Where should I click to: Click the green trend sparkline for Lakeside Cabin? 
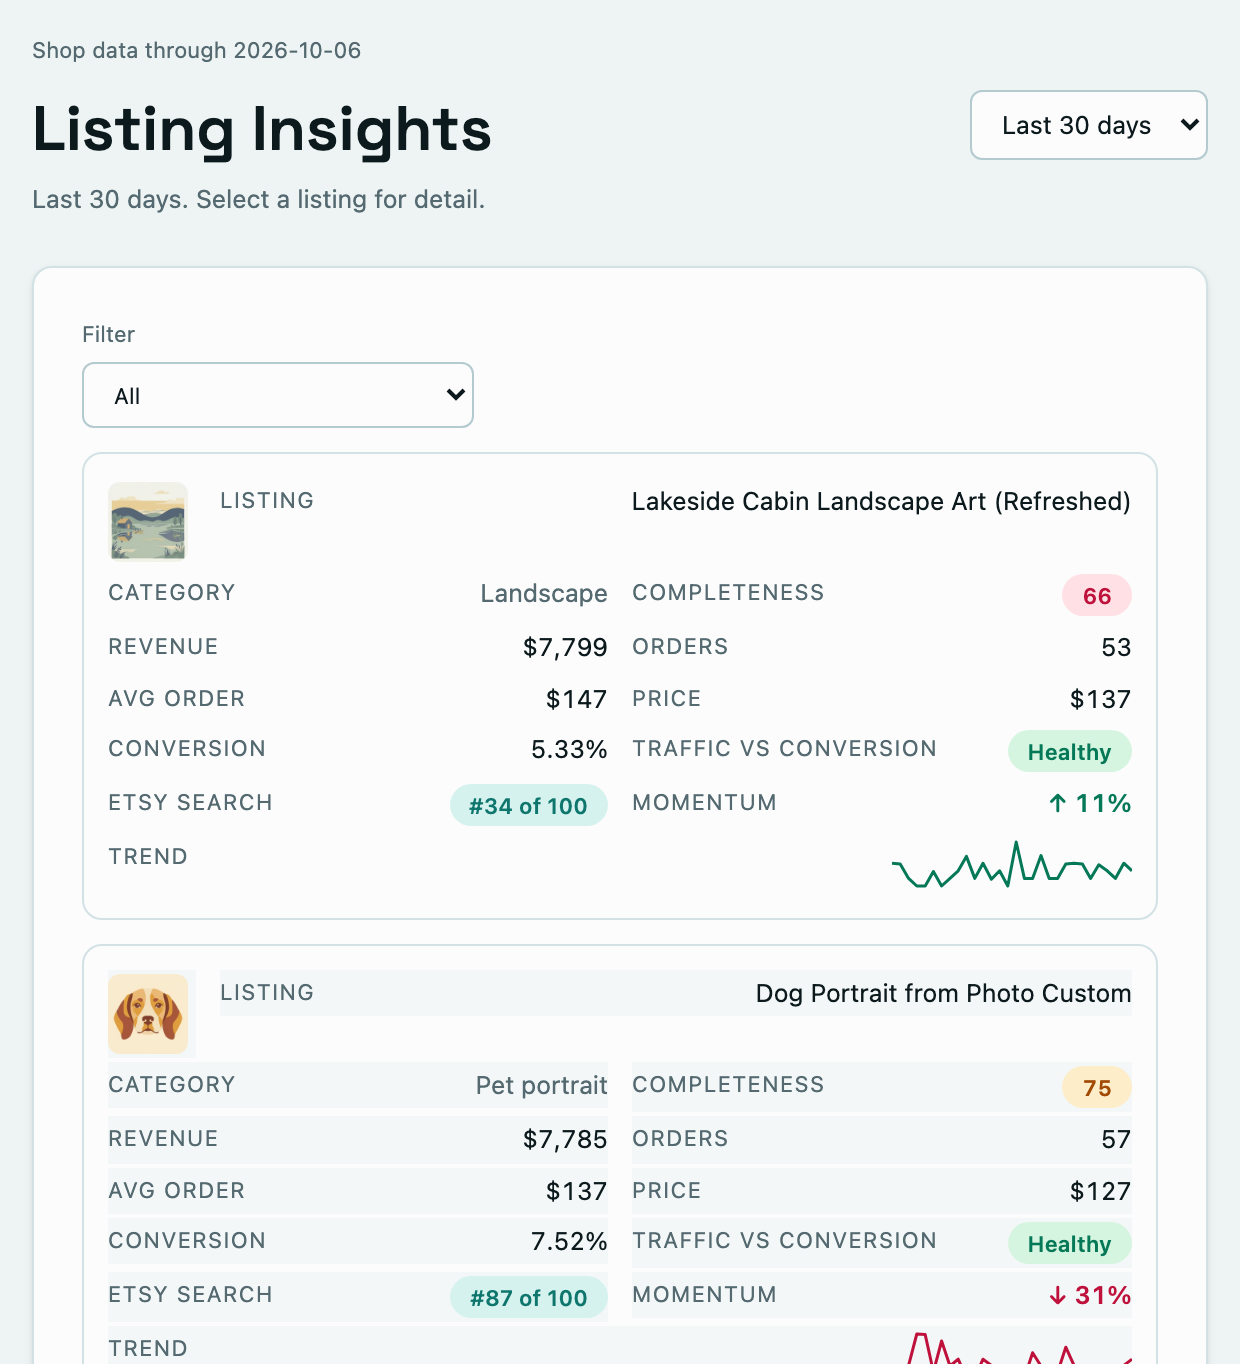tap(1011, 864)
